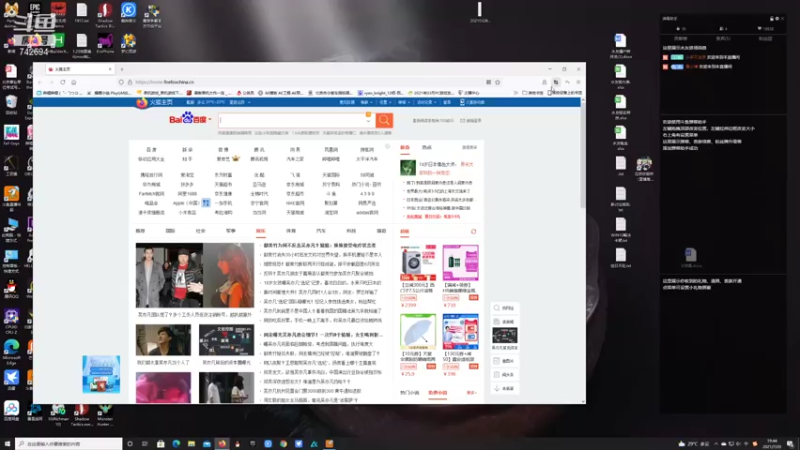Open the Firefox hamburger menu
800x450 pixels.
click(578, 82)
